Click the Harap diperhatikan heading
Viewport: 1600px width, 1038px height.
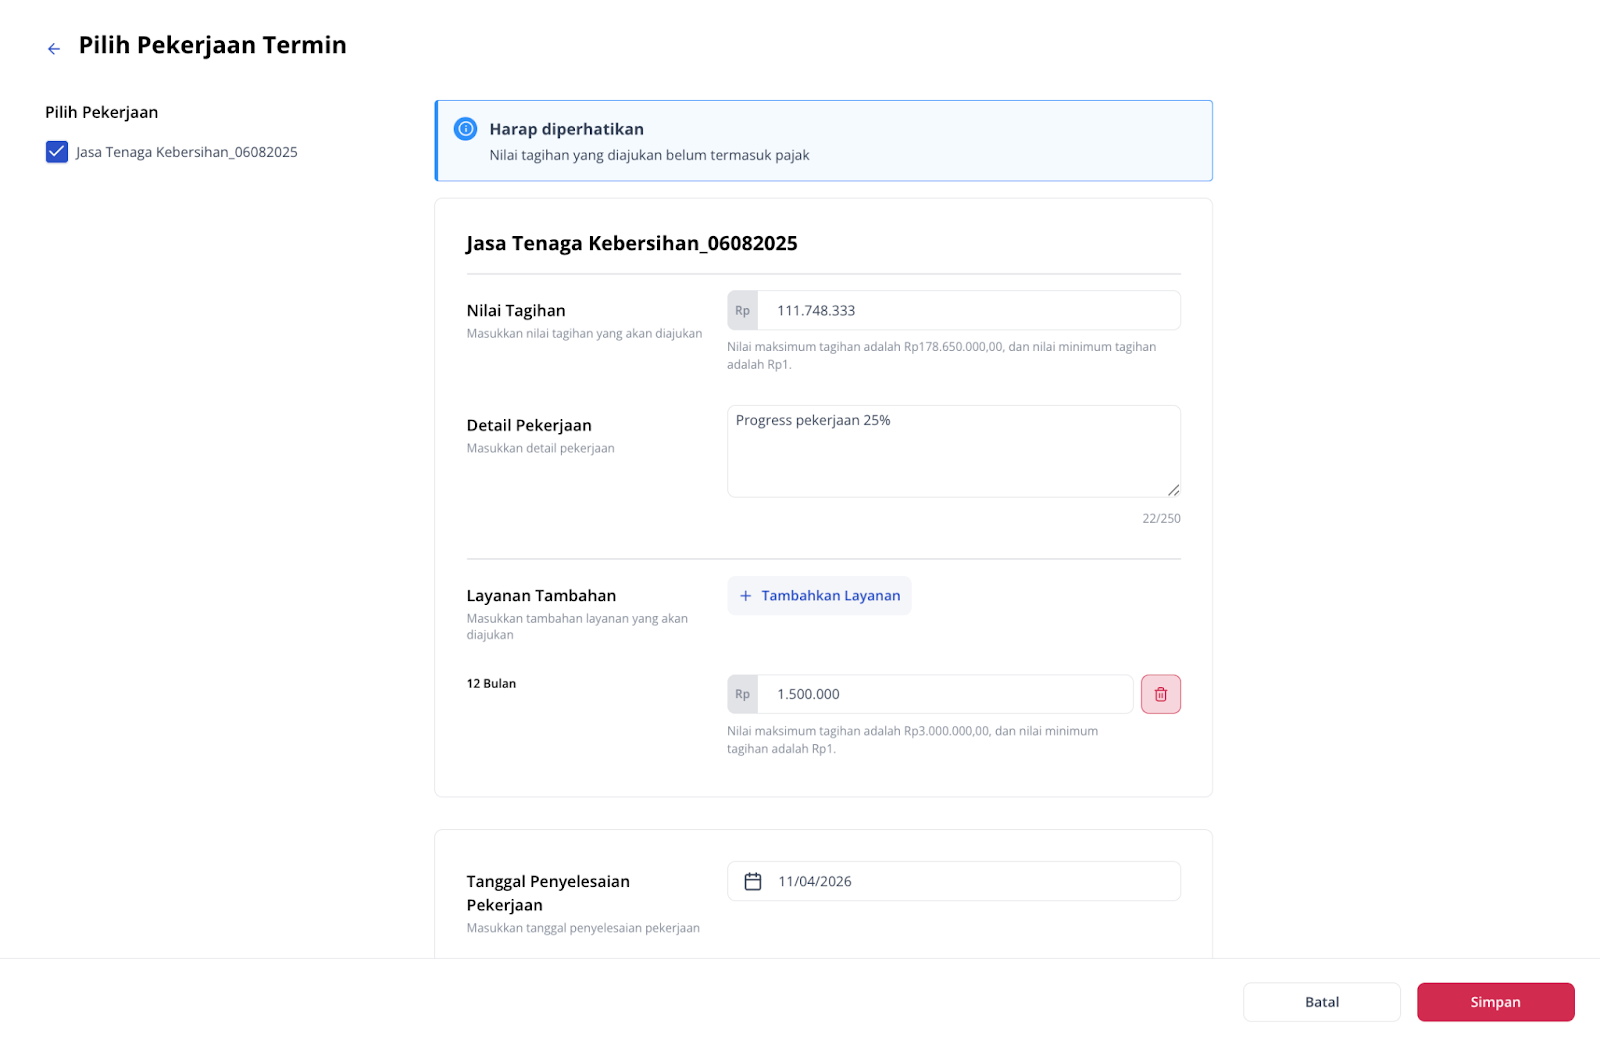click(566, 129)
